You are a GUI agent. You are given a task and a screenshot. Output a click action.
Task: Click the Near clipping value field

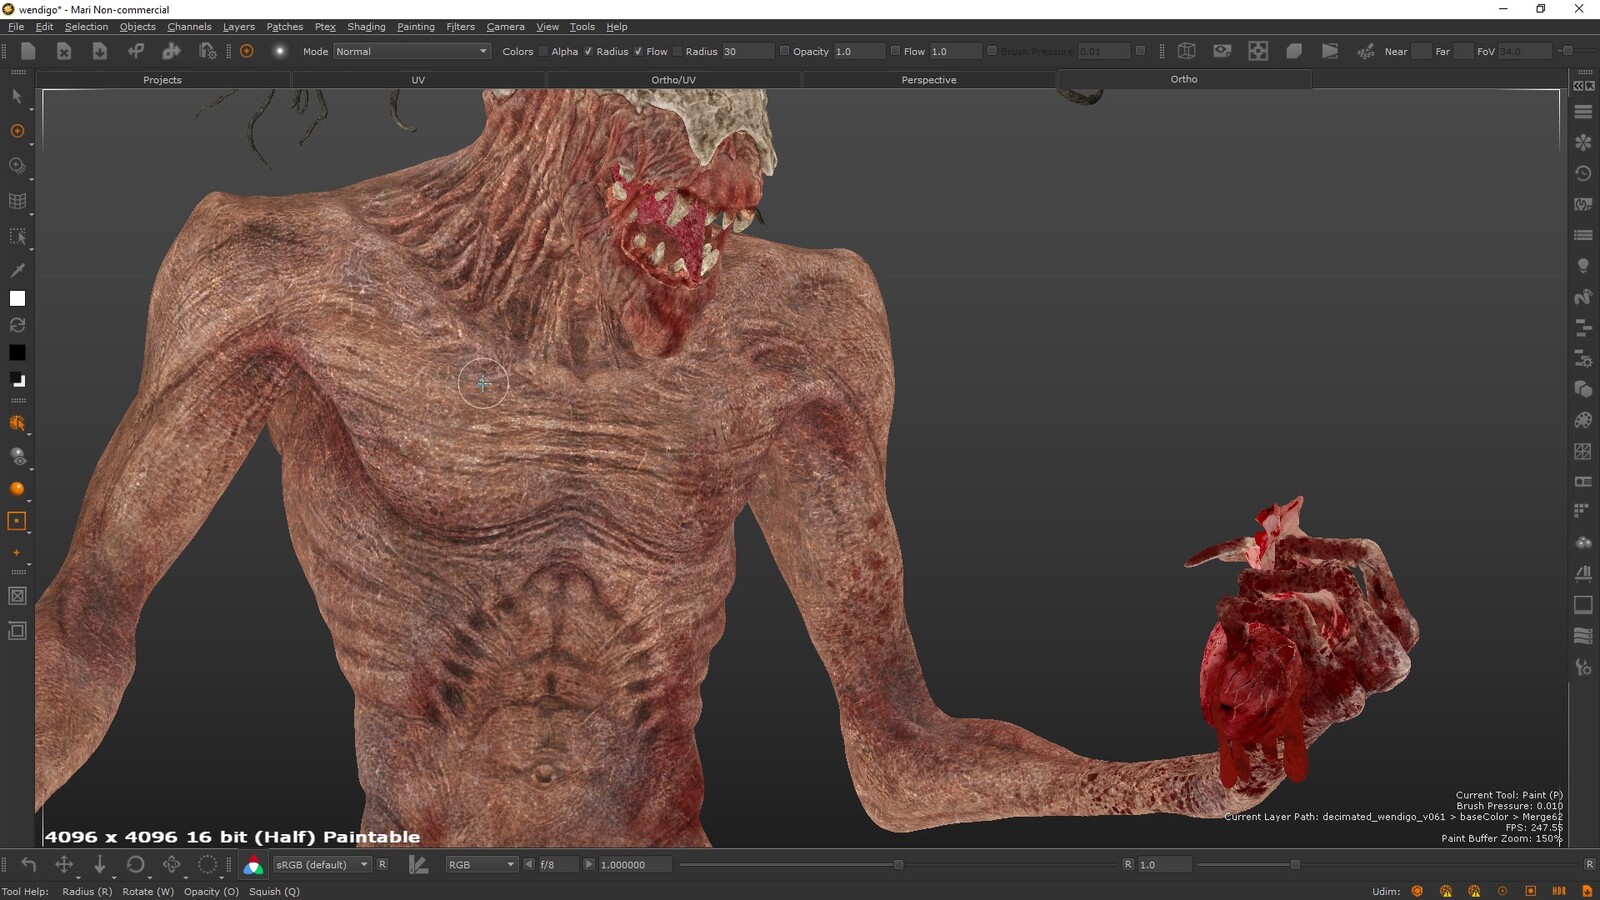click(1421, 51)
